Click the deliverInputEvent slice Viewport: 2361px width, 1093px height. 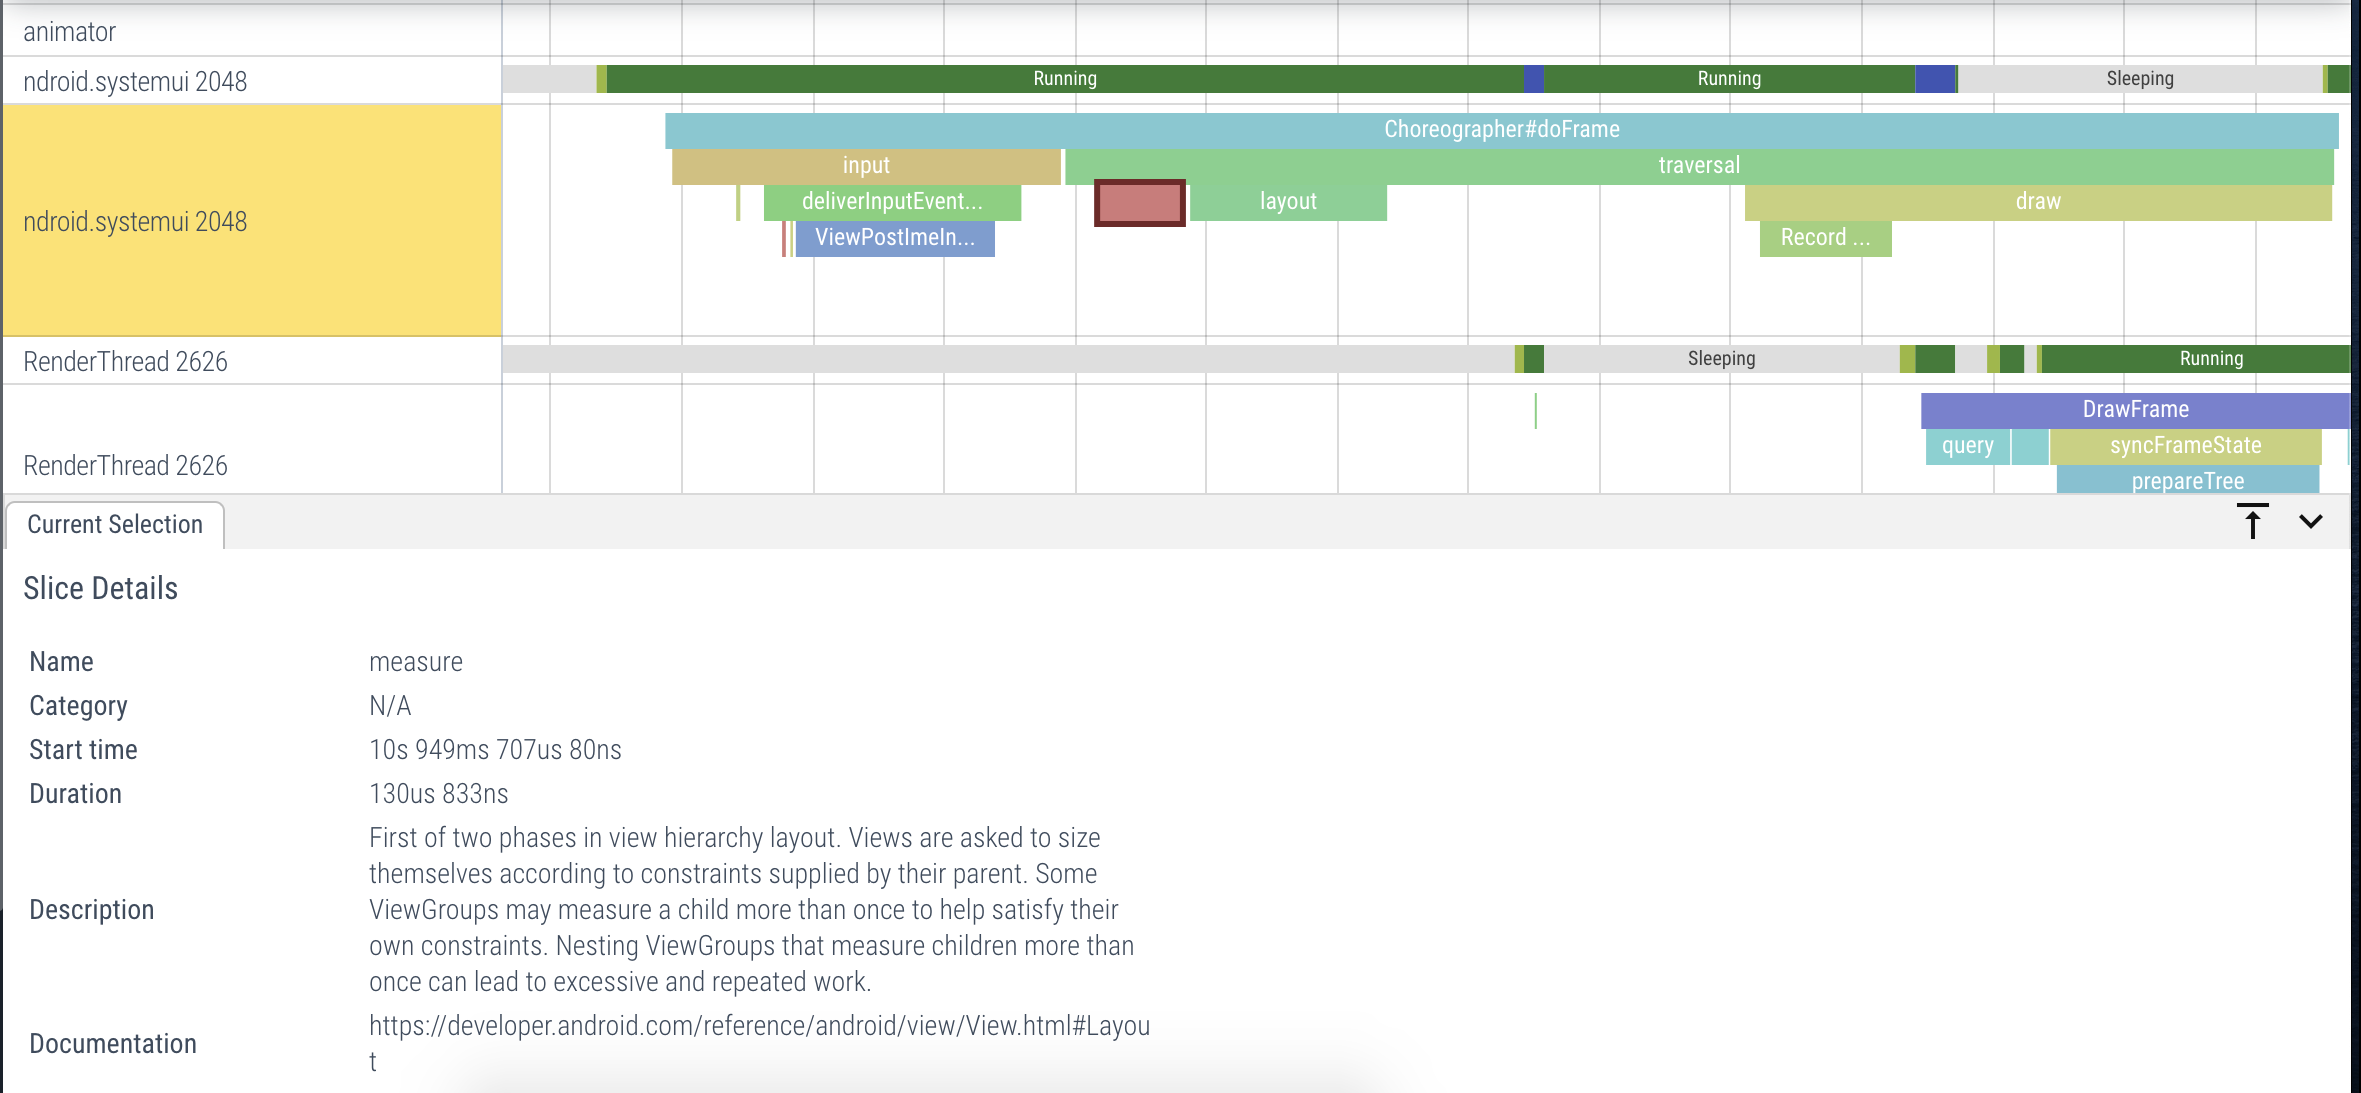[x=891, y=202]
